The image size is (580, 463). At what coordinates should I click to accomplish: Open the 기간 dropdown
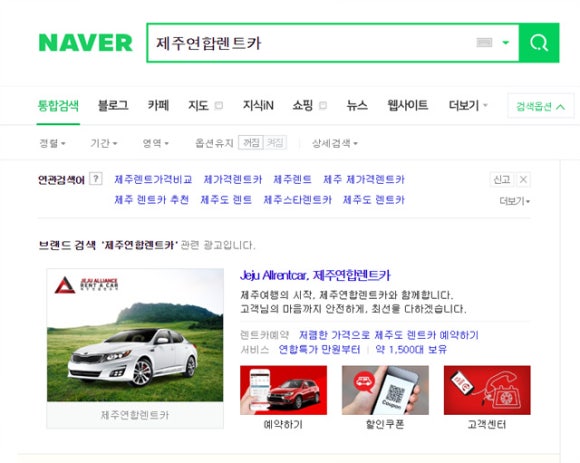click(x=104, y=143)
